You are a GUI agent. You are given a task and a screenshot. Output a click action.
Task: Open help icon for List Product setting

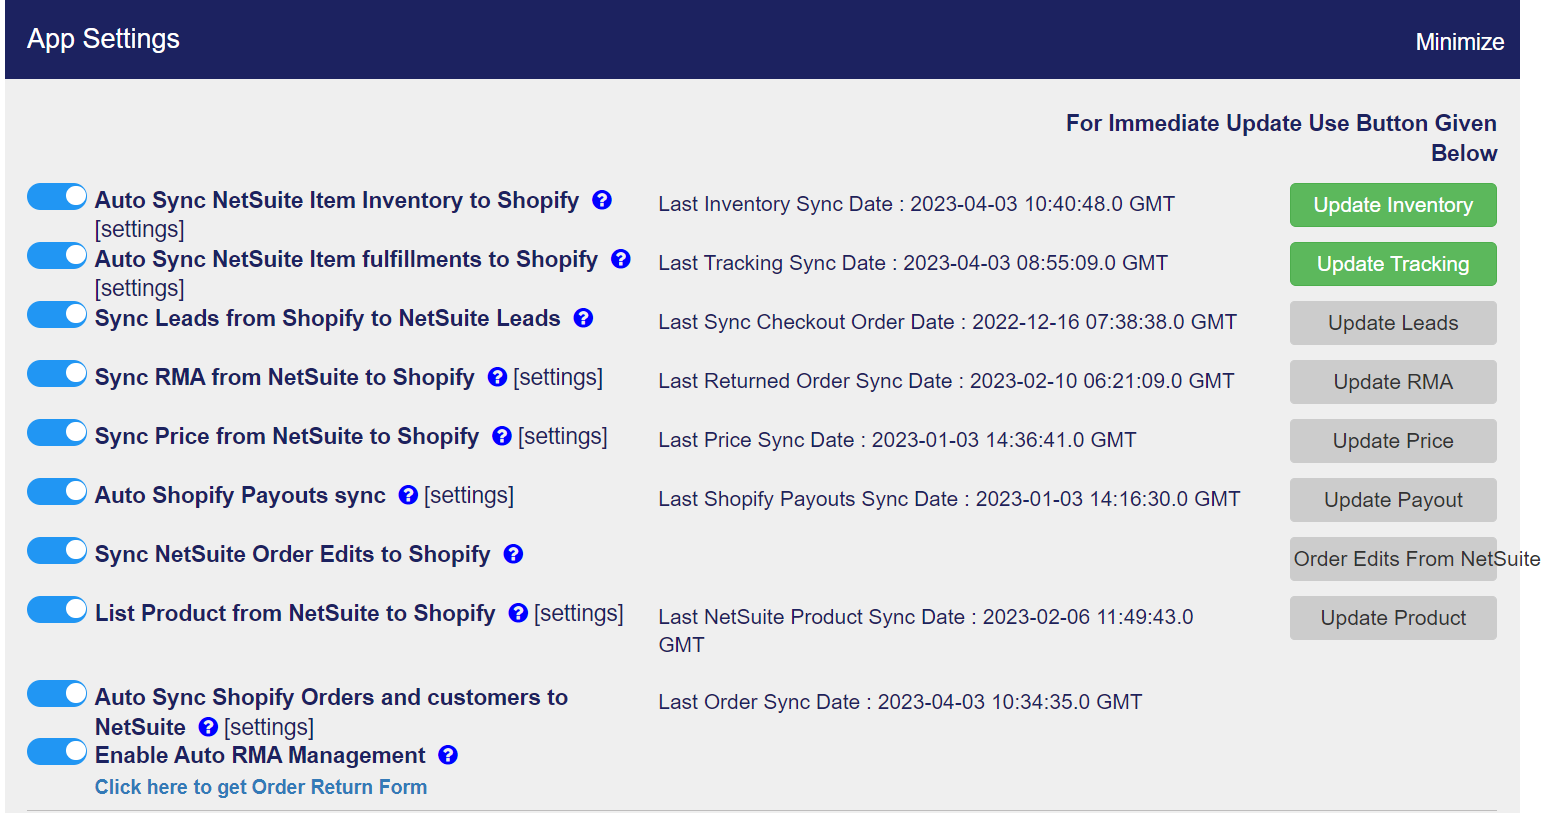518,613
